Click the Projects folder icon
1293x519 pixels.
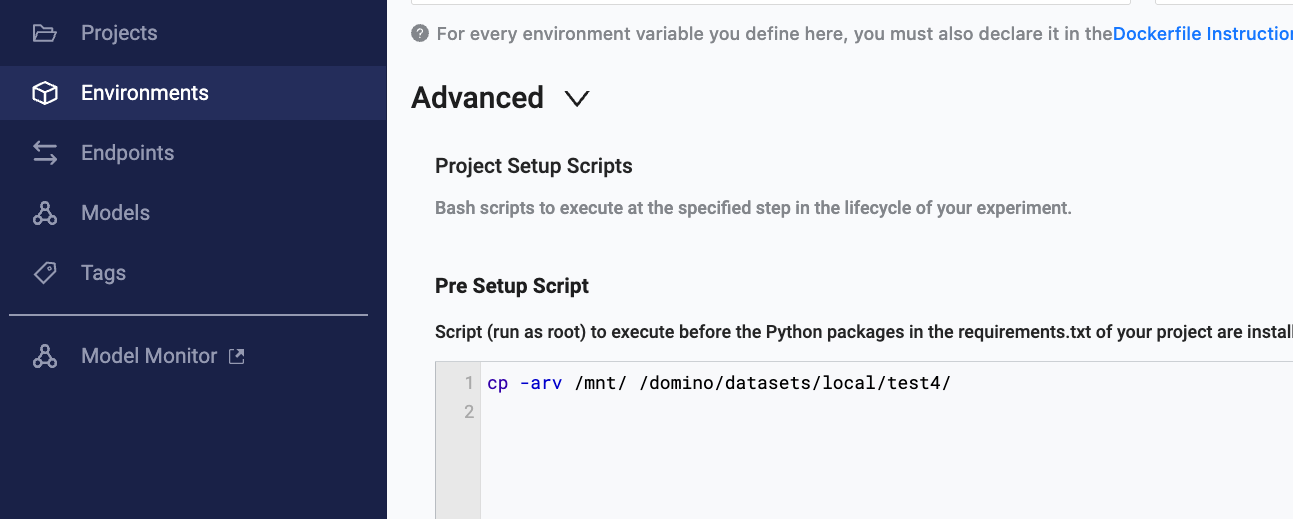45,33
